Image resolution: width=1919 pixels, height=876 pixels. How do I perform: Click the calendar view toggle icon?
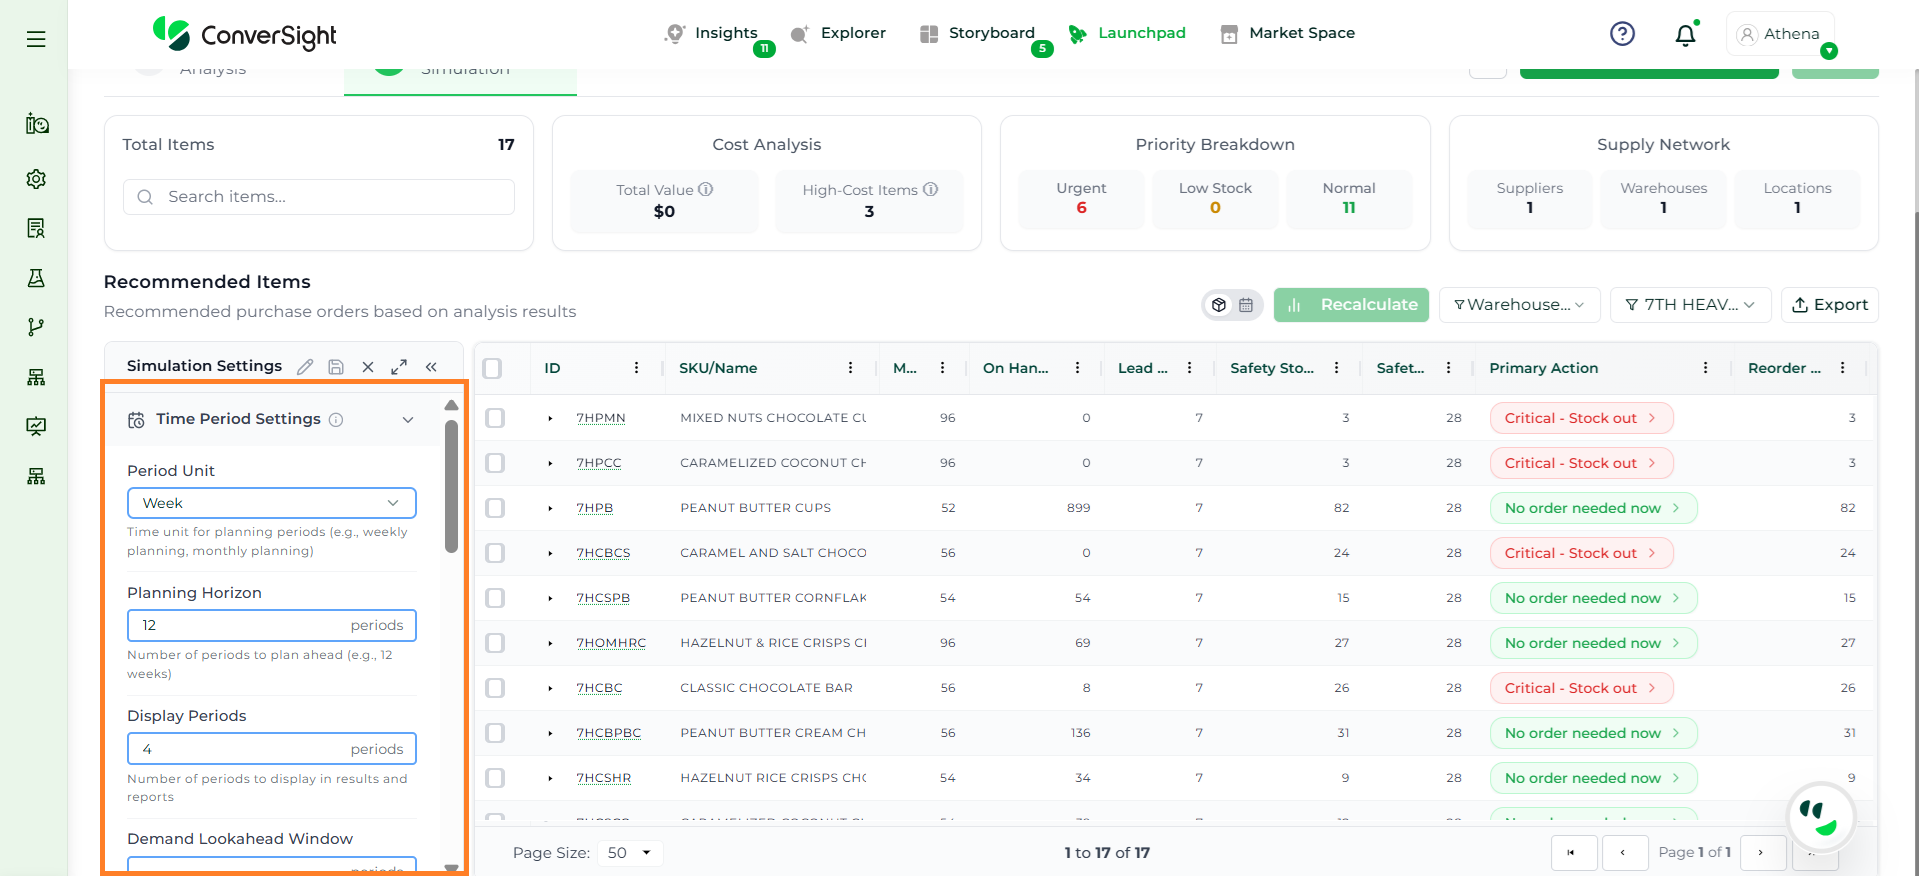coord(1246,305)
